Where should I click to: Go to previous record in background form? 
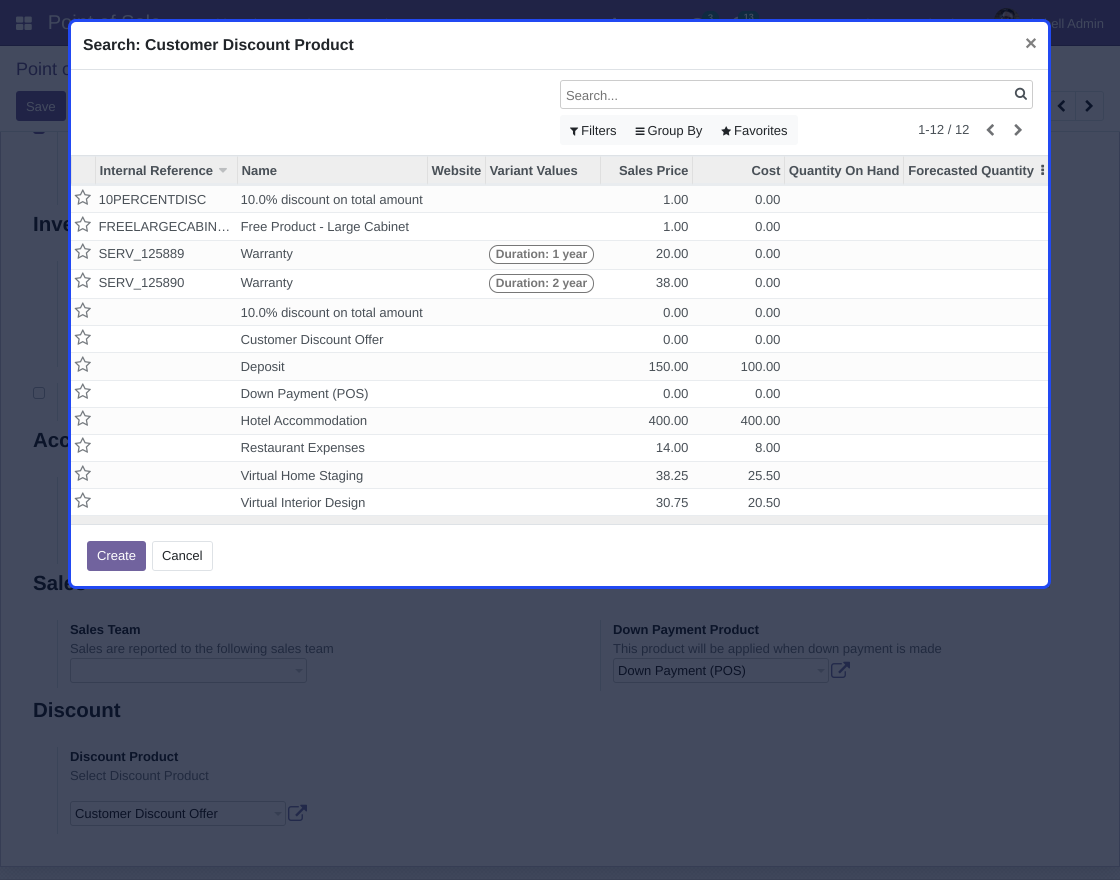pyautogui.click(x=1062, y=106)
